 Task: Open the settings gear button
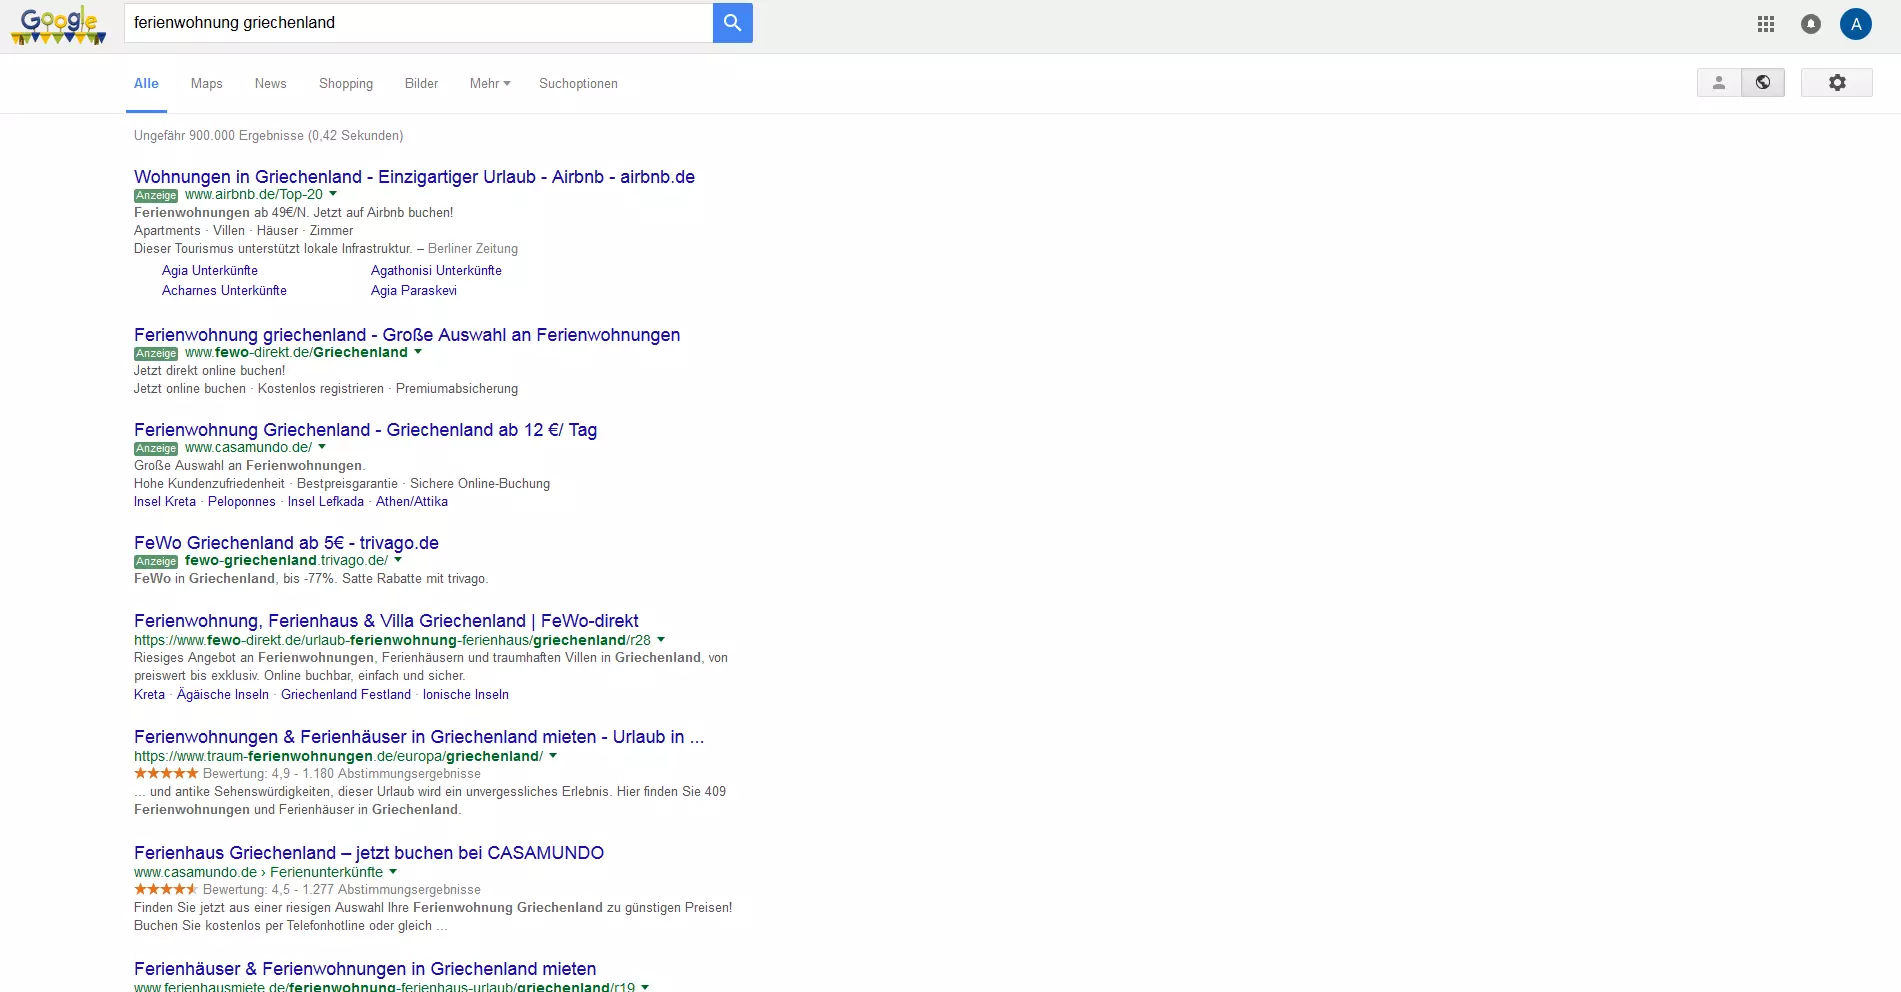(1837, 83)
